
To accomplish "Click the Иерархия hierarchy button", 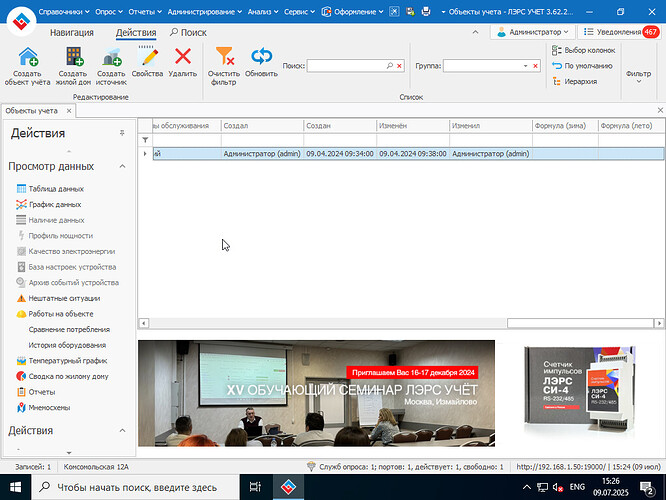I will (575, 82).
